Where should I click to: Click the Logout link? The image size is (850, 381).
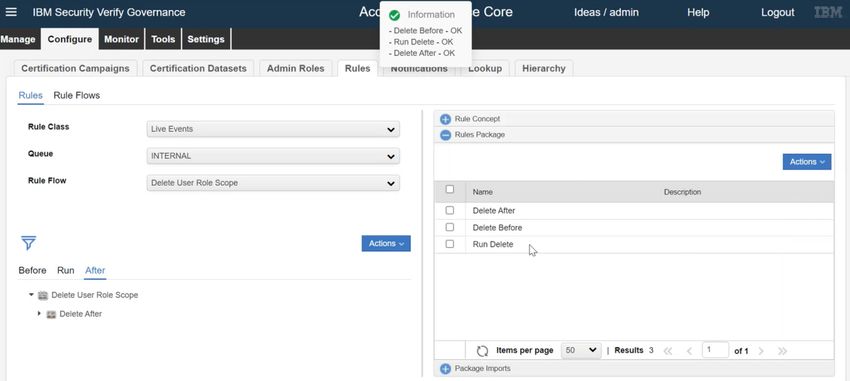pos(777,12)
